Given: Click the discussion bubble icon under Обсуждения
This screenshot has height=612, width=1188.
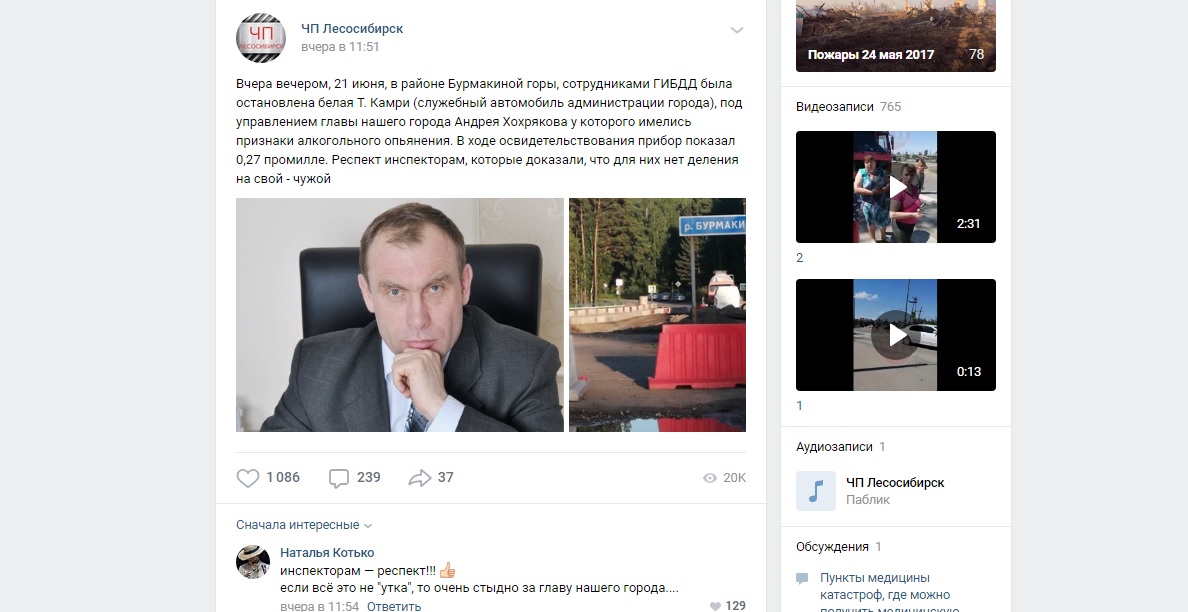Looking at the screenshot, I should [x=802, y=579].
